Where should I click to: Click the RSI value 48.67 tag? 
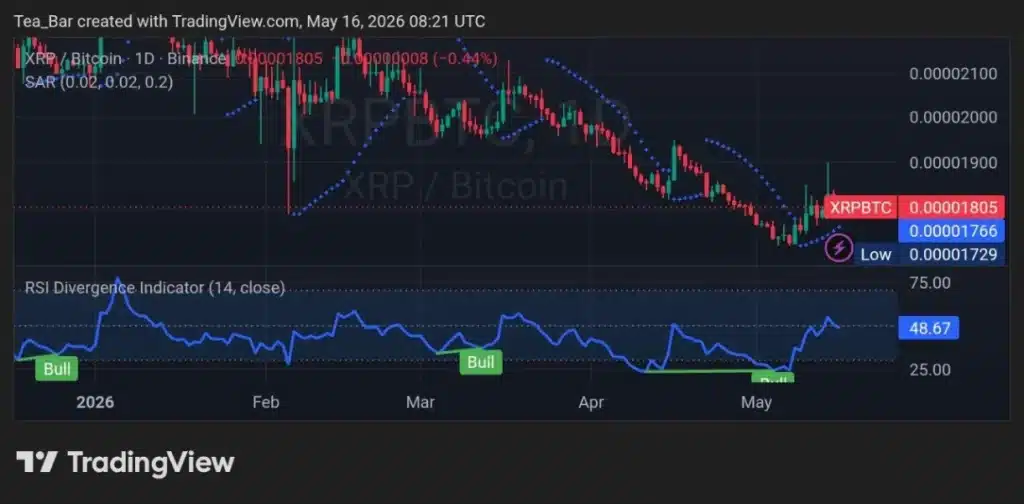(929, 328)
